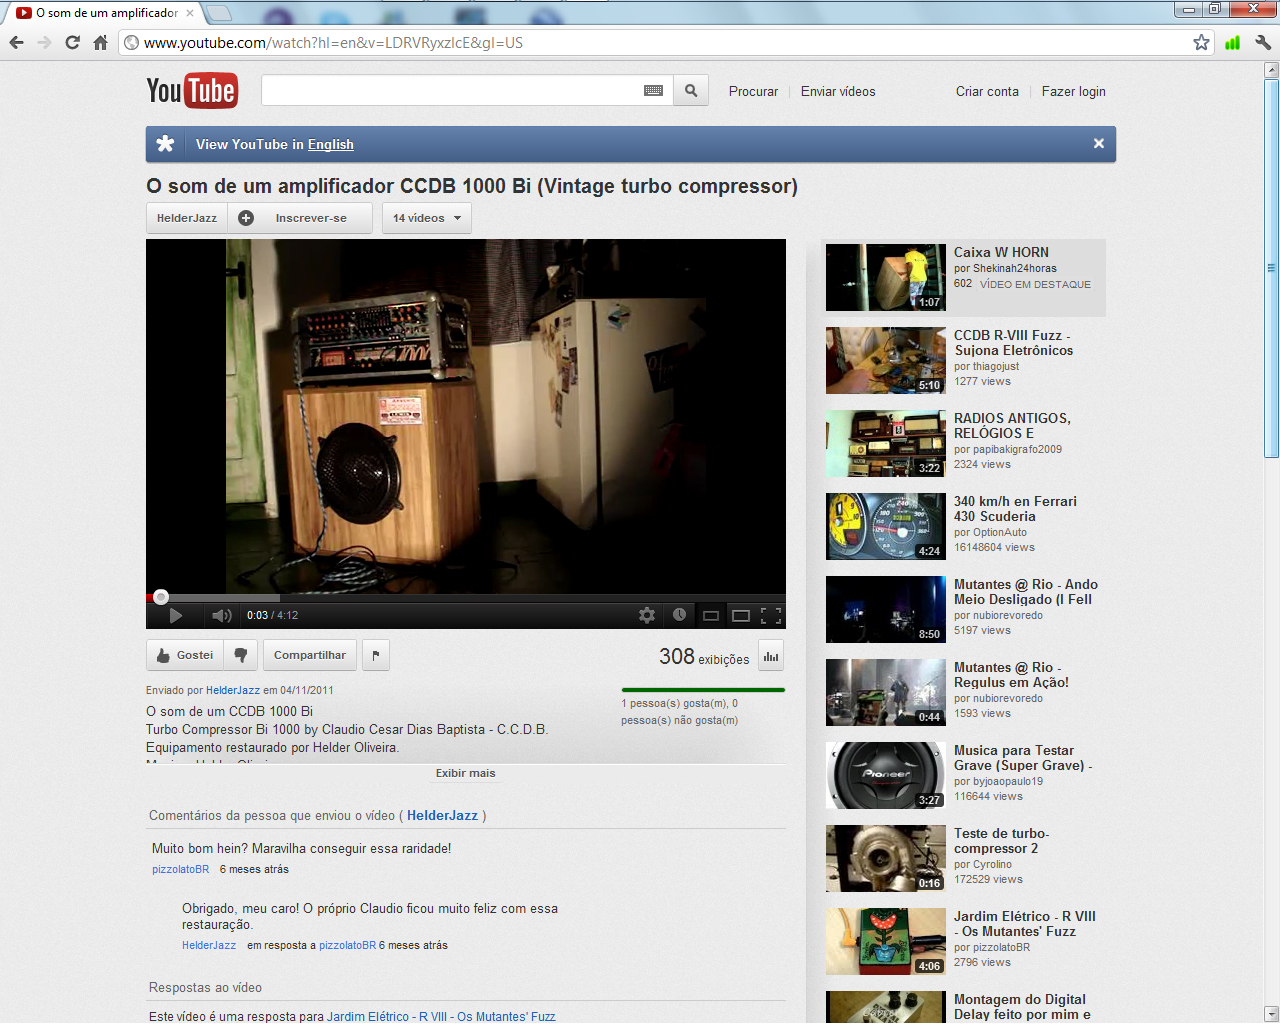Switch to small player size
Viewport: 1280px width, 1024px height.
[711, 616]
